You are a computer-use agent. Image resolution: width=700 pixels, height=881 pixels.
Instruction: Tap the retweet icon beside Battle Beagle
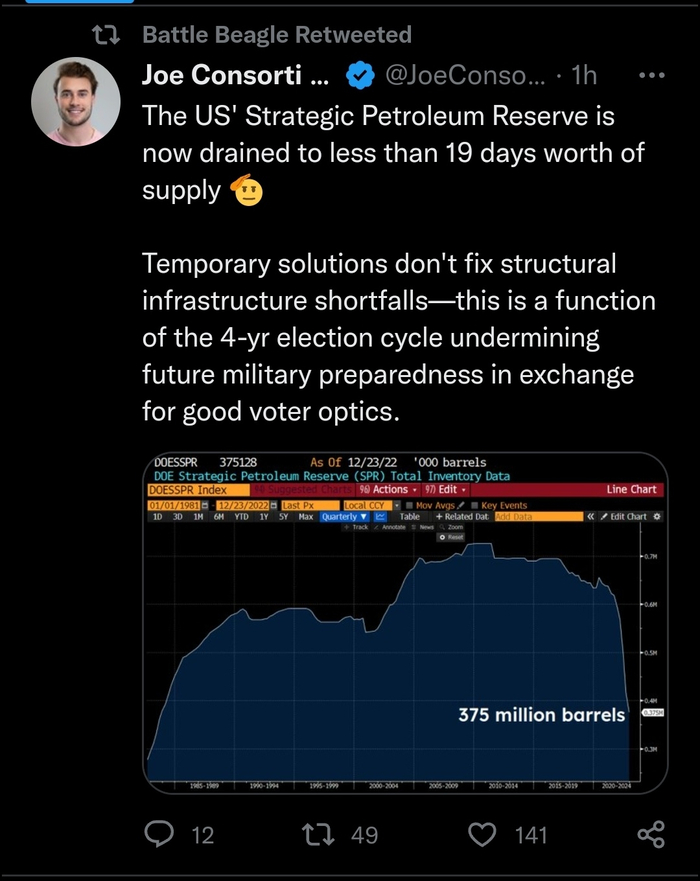click(x=106, y=35)
